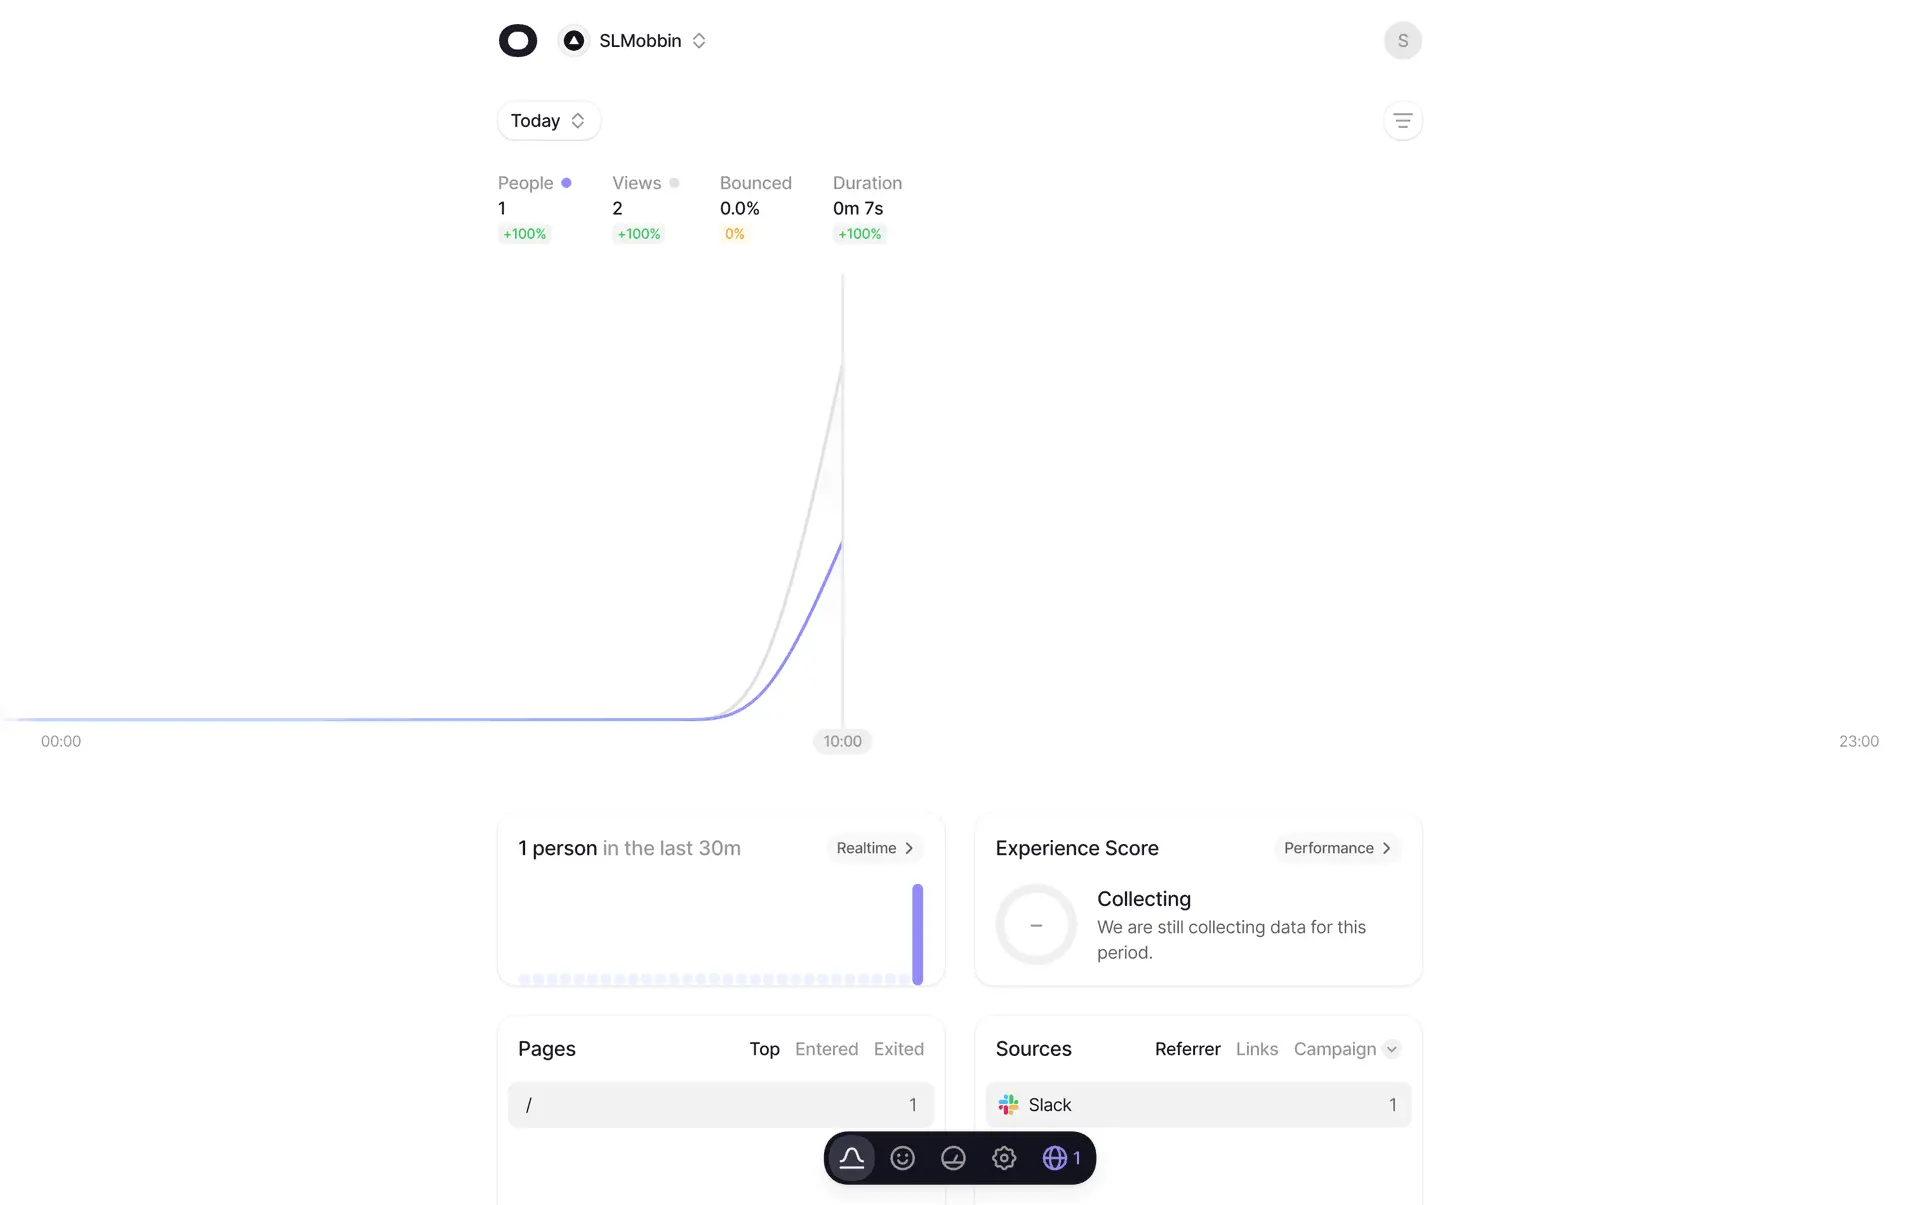Click the black ring app logo
This screenshot has height=1205, width=1920.
click(x=518, y=41)
